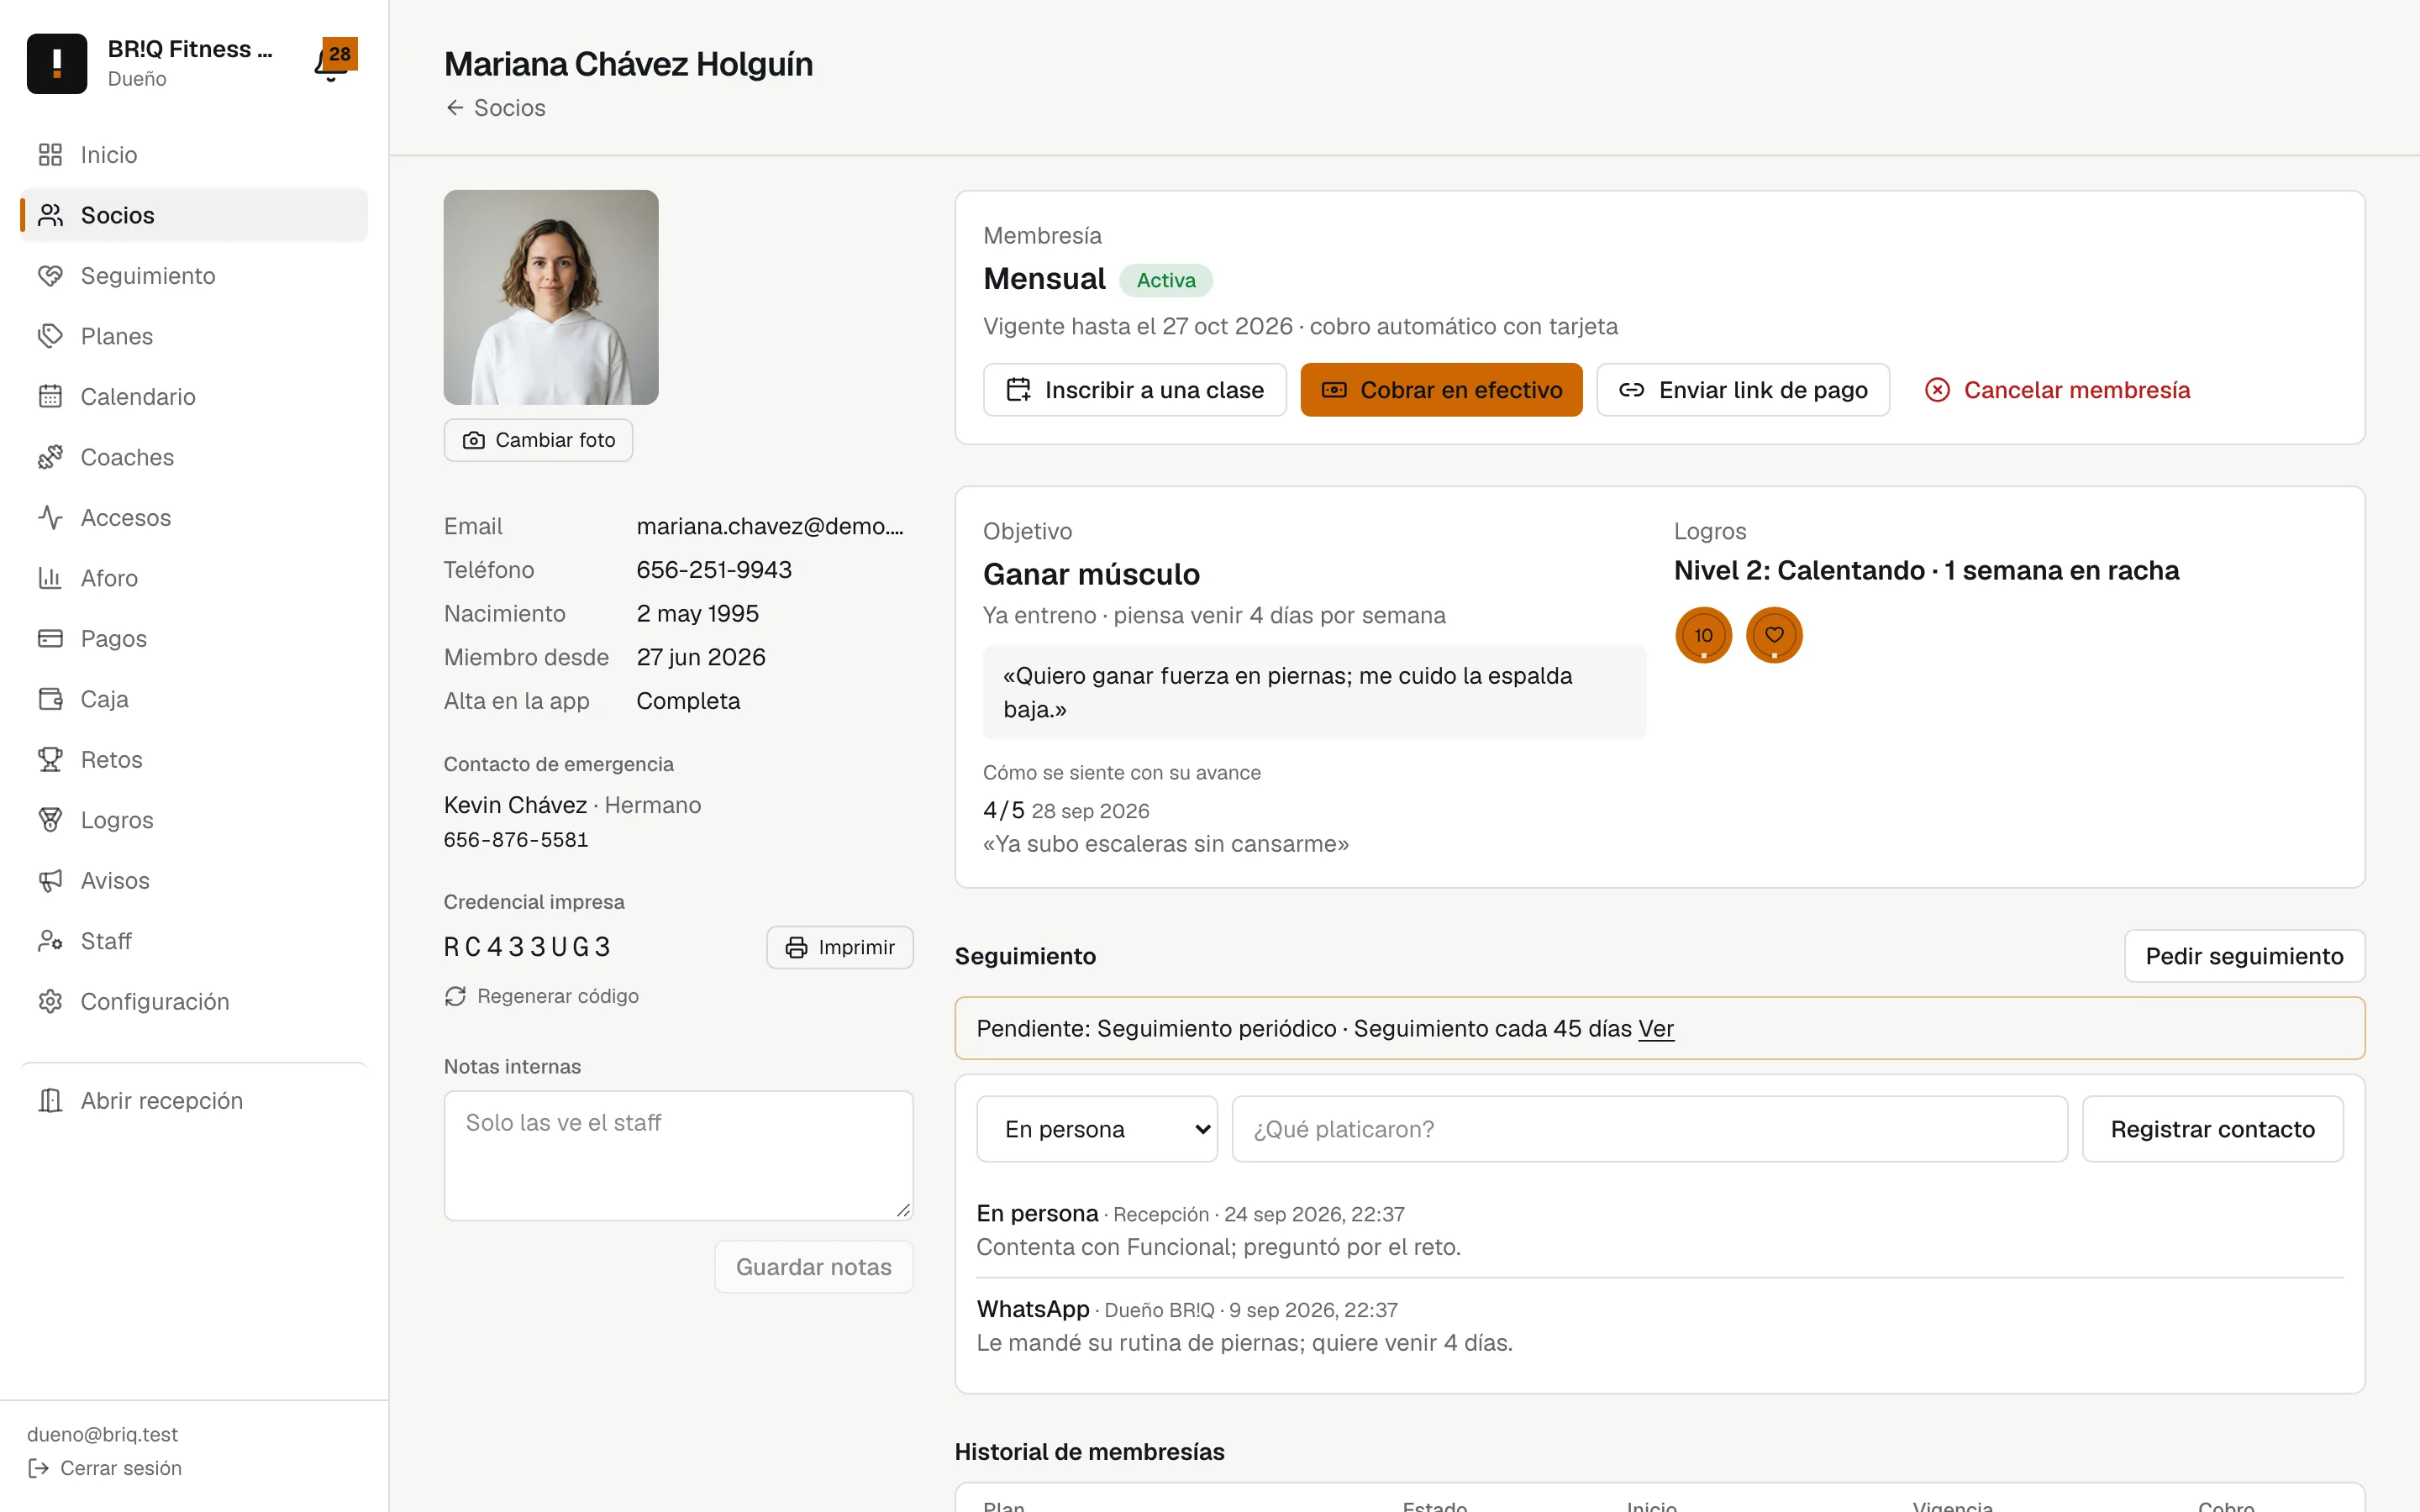2420x1512 pixels.
Task: Click Cerrar sesión to log out
Action: click(x=105, y=1468)
